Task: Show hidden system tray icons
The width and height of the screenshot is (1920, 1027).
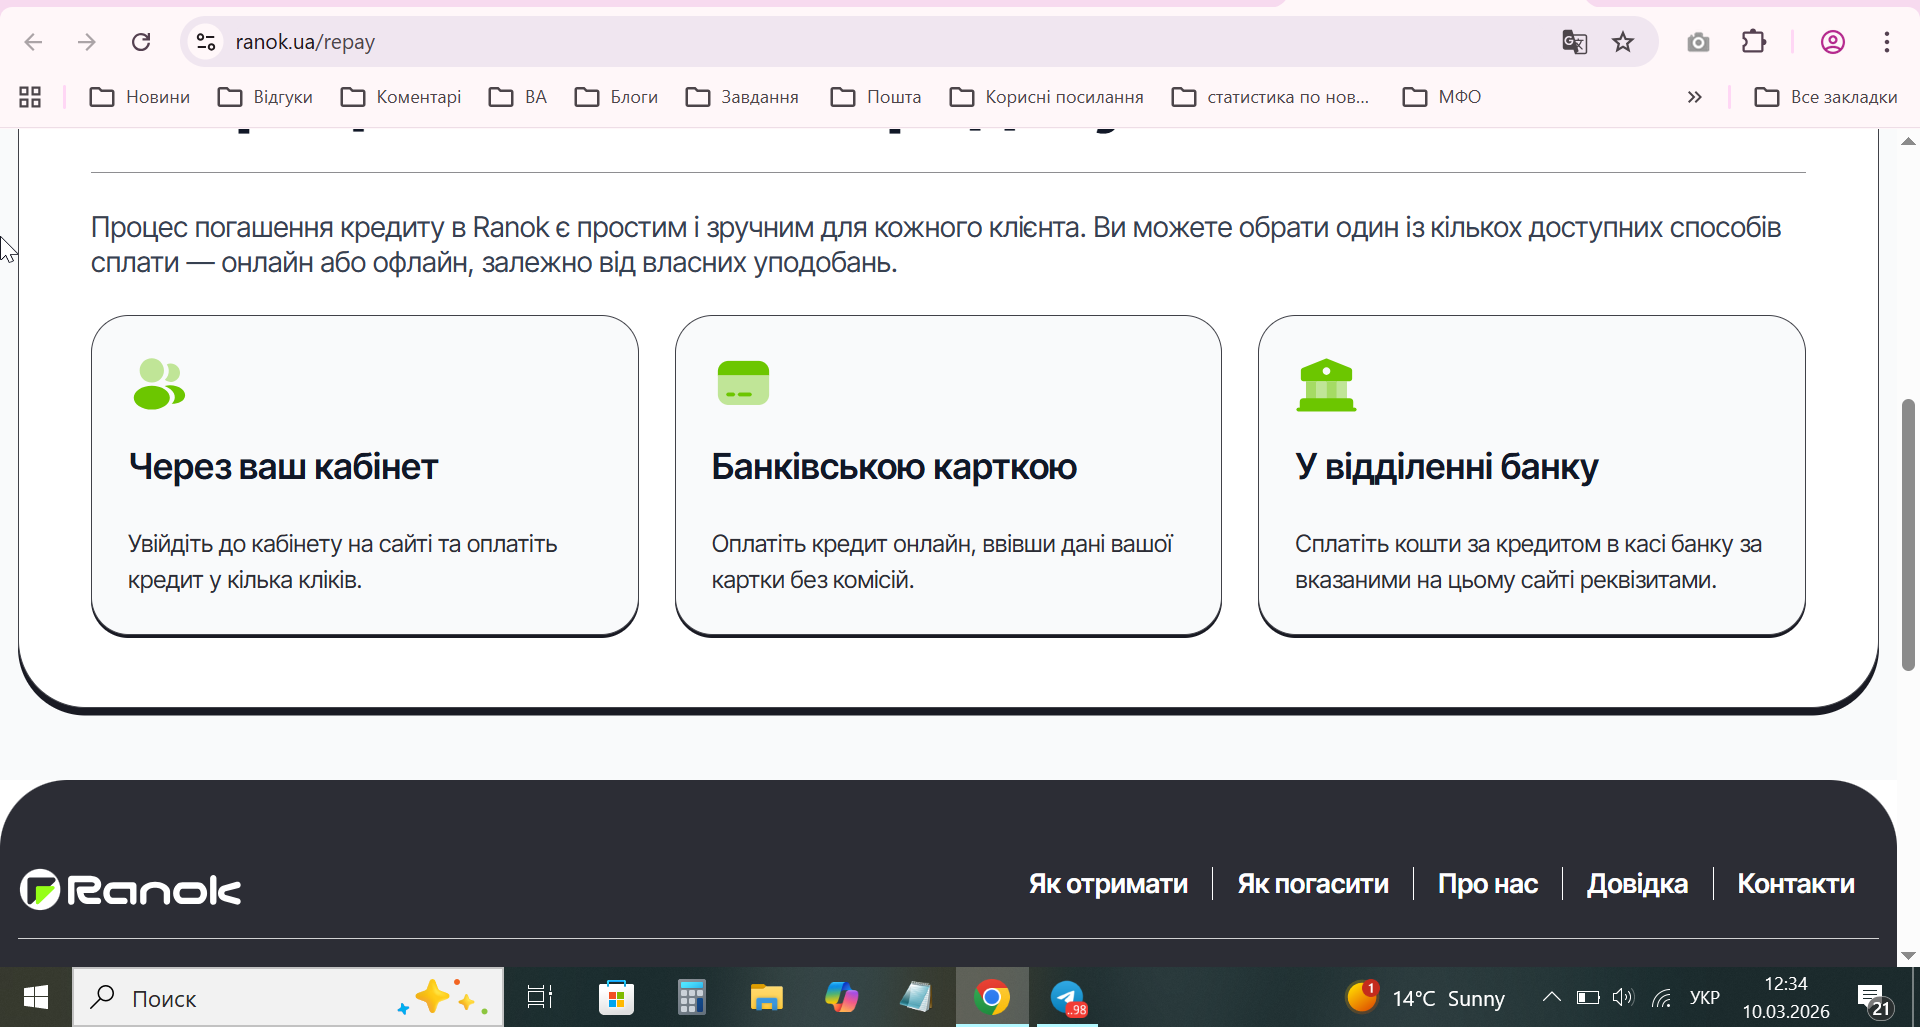Action: coord(1551,997)
